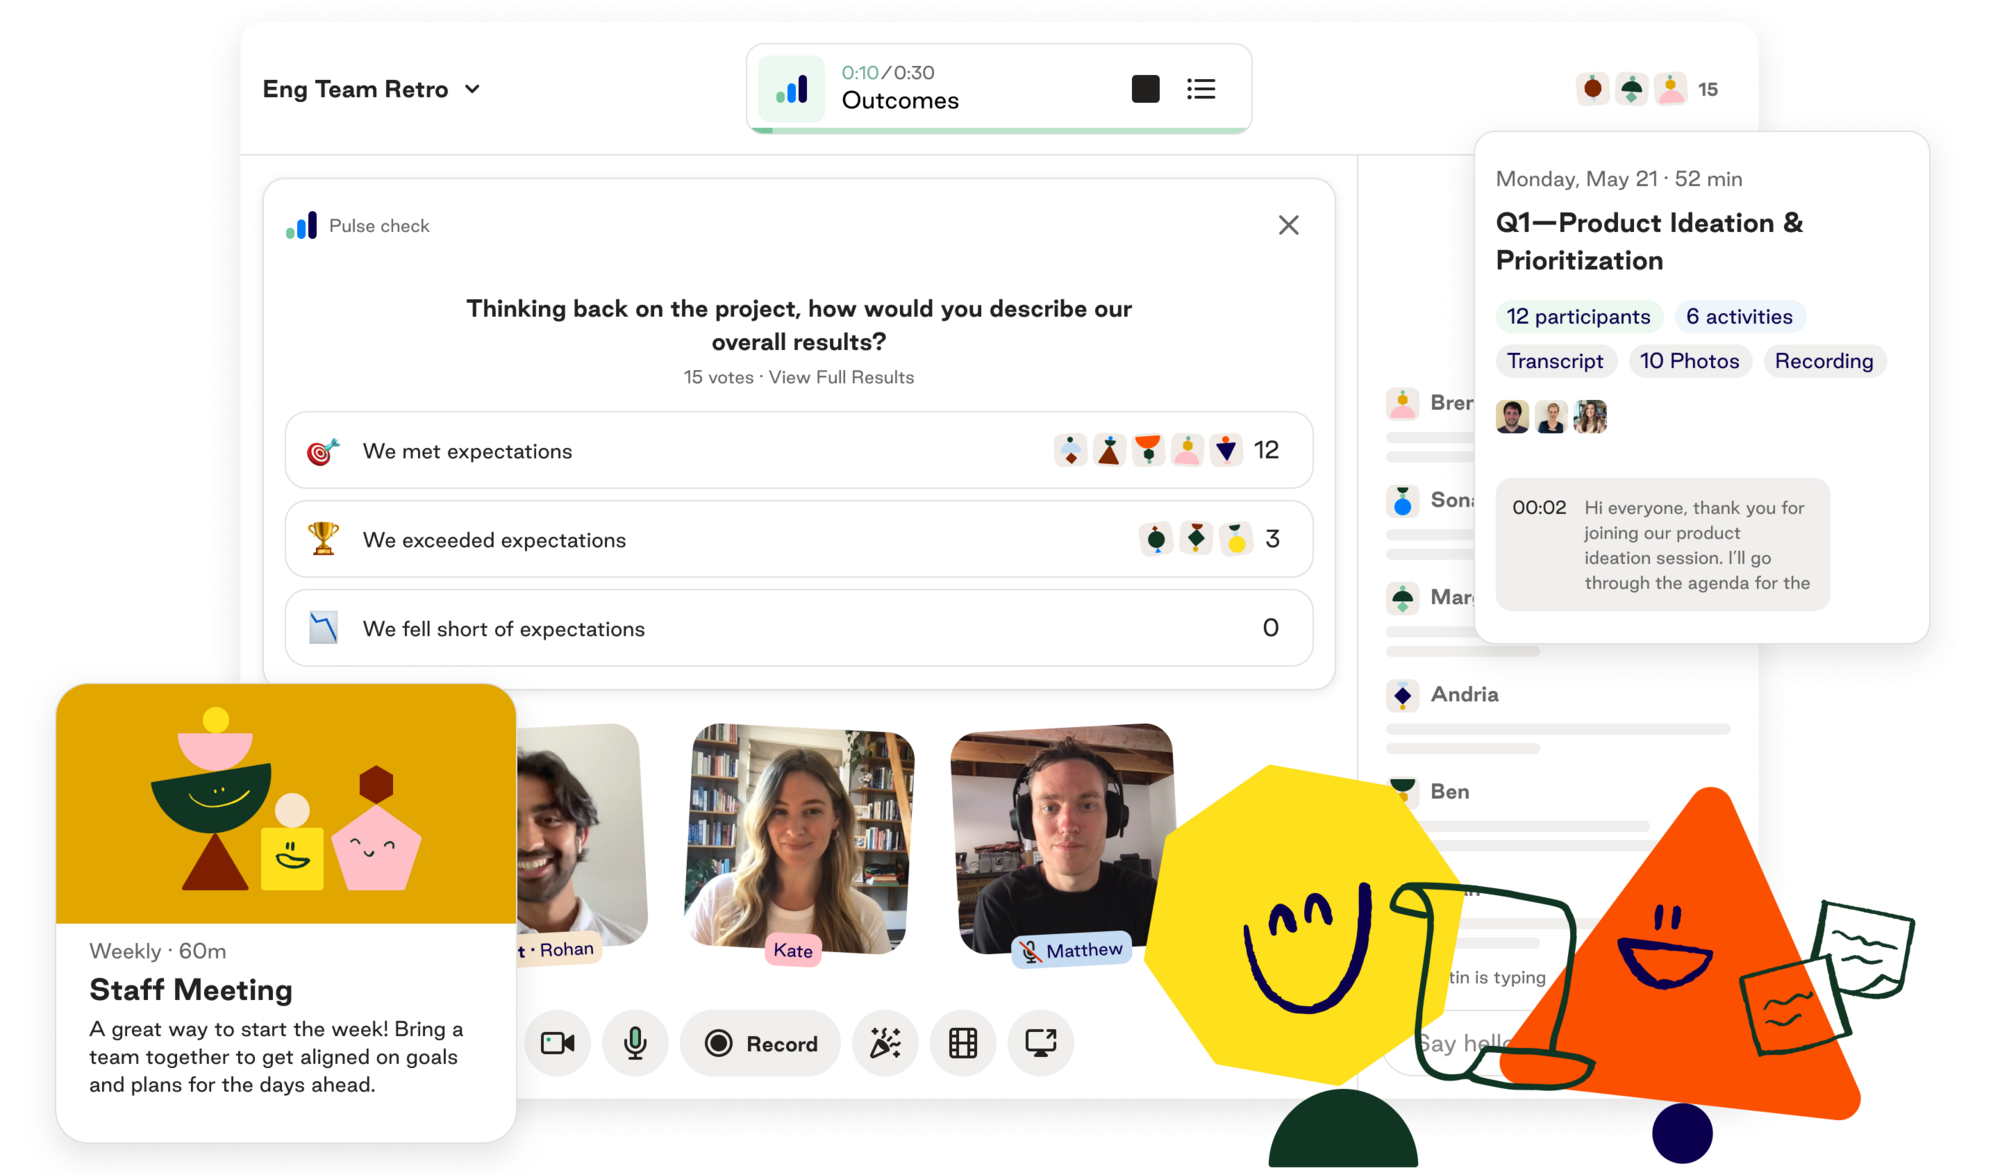Click the dart target icon
The image size is (2000, 1175).
pyautogui.click(x=323, y=451)
